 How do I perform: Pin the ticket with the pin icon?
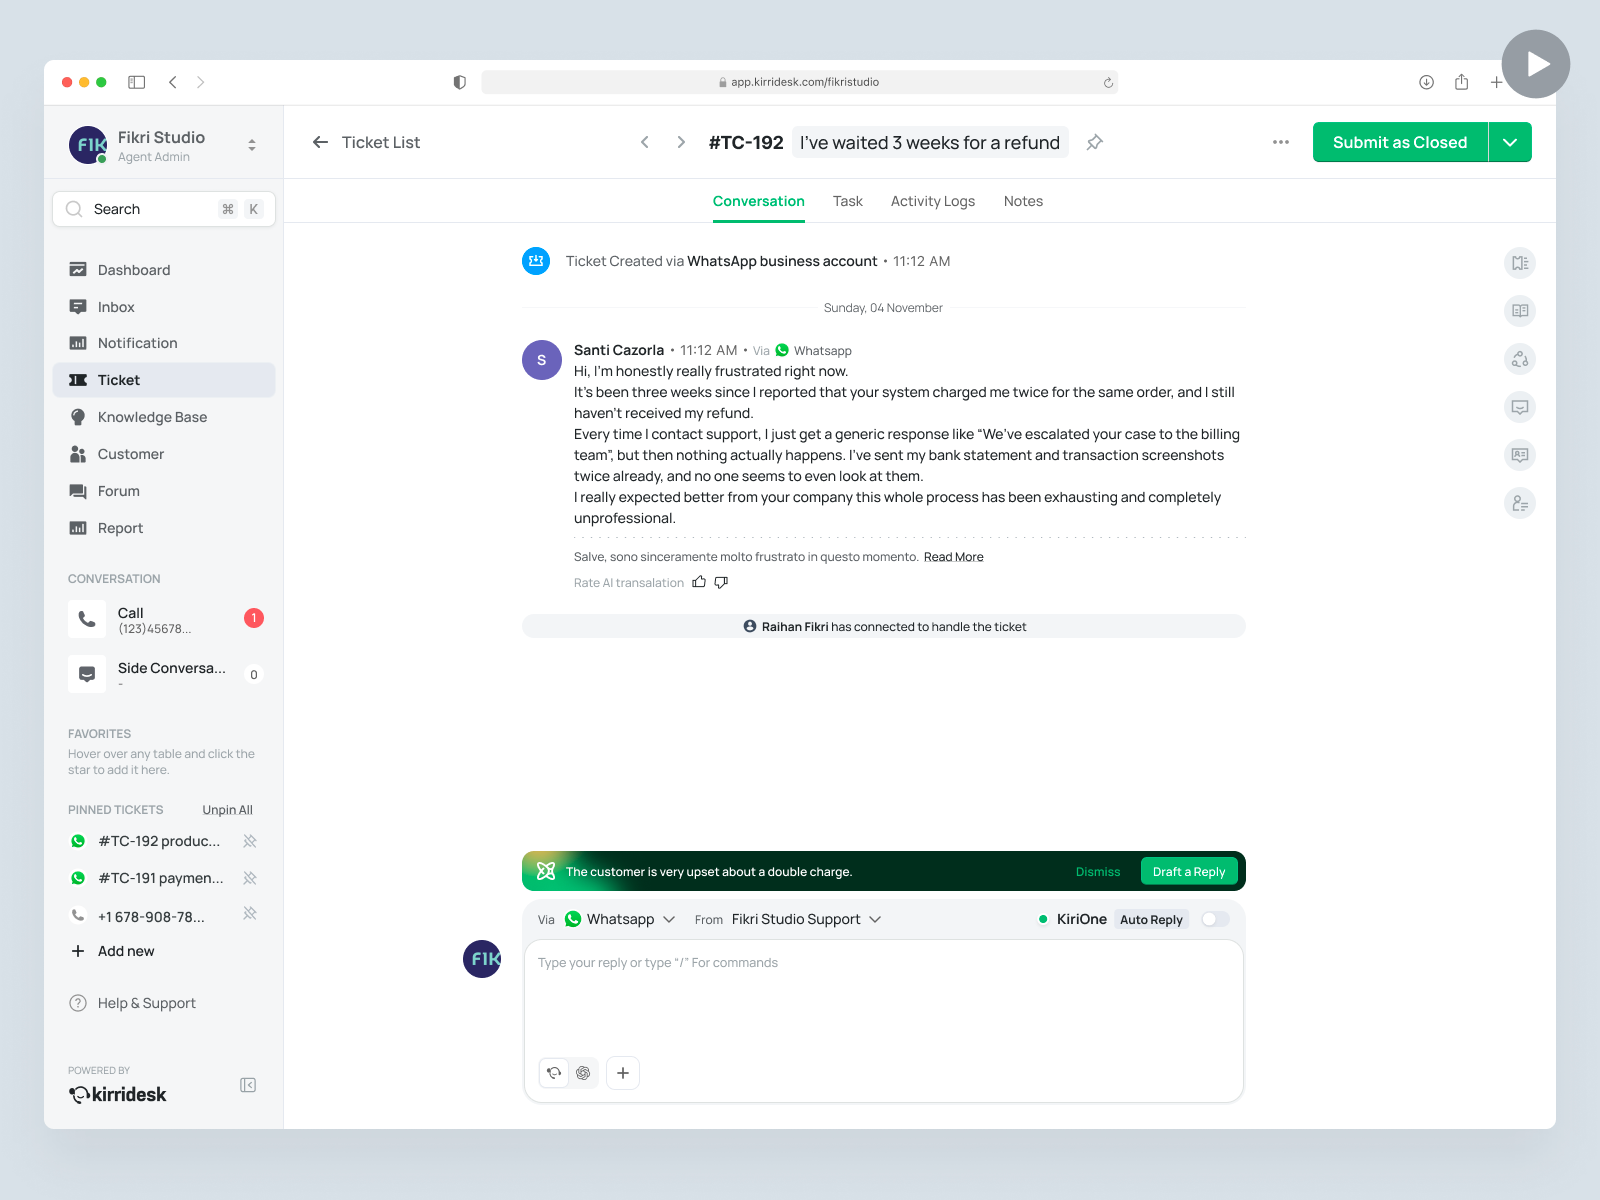click(x=1095, y=142)
